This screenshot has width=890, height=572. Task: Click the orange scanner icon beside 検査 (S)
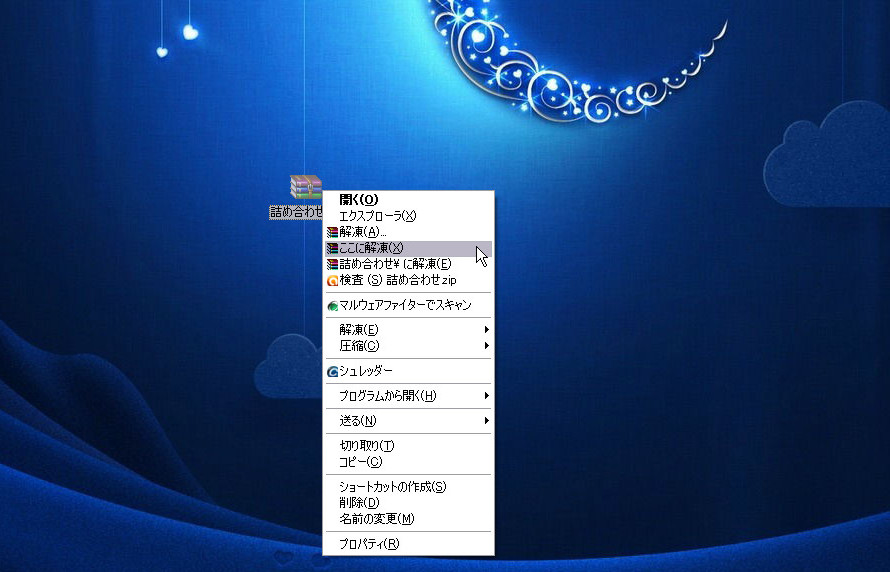tap(333, 280)
